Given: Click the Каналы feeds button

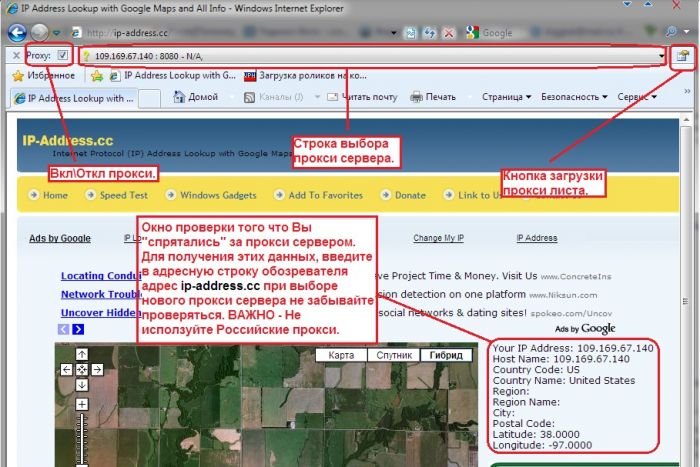Looking at the screenshot, I should tap(273, 97).
